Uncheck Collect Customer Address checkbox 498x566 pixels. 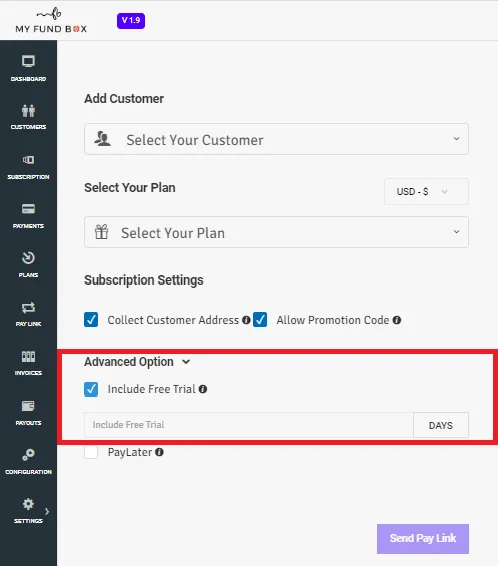click(x=91, y=320)
